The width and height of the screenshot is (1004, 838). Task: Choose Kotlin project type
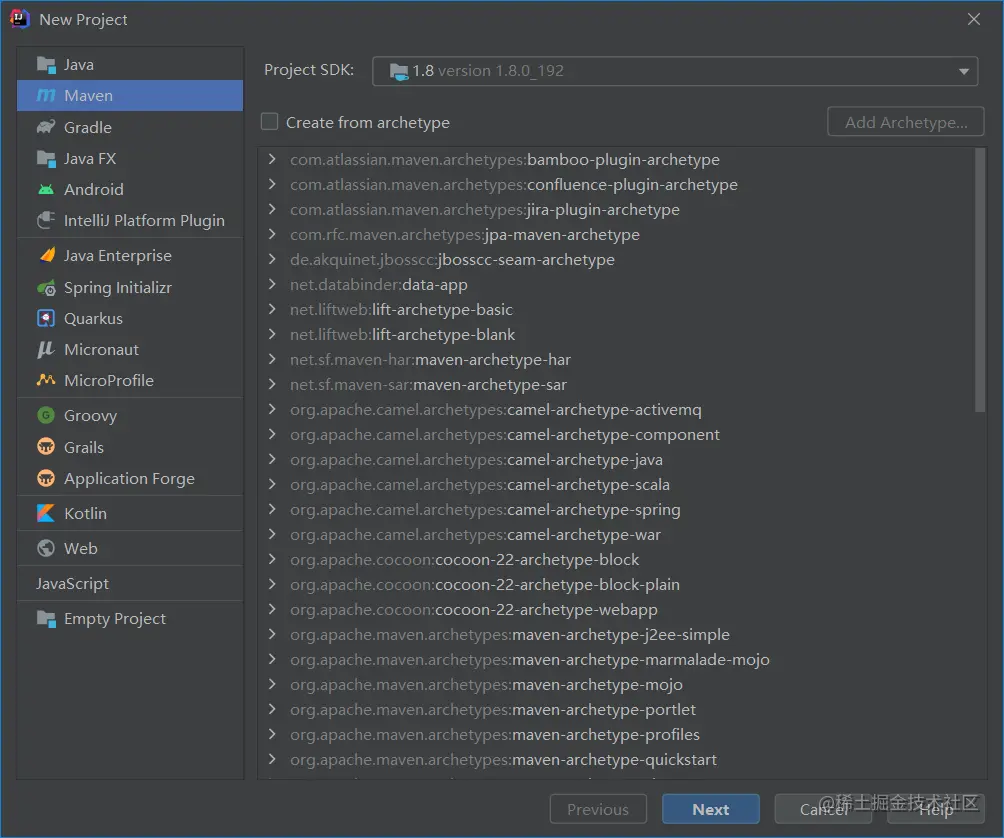tap(130, 513)
